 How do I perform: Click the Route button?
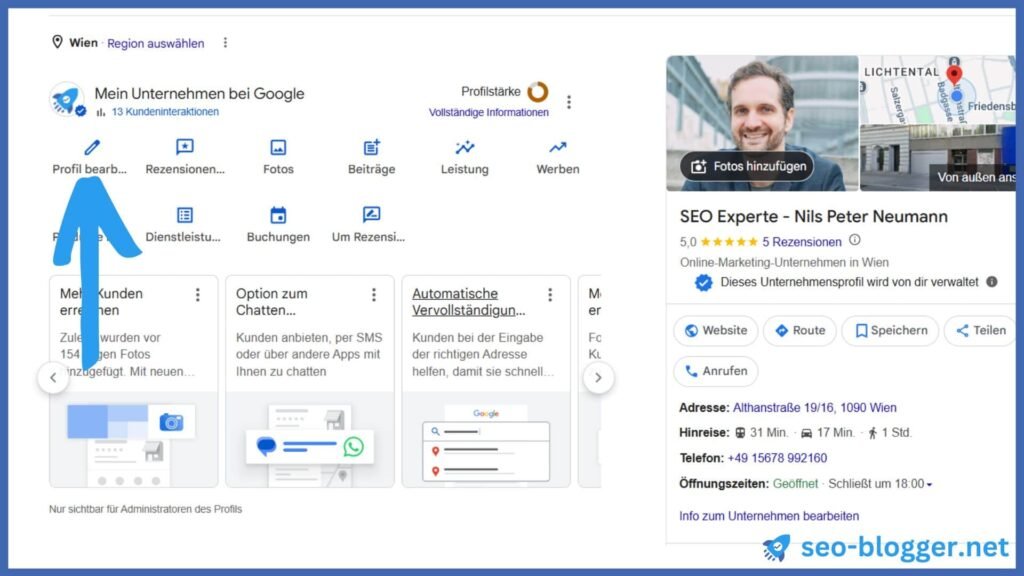(x=800, y=330)
